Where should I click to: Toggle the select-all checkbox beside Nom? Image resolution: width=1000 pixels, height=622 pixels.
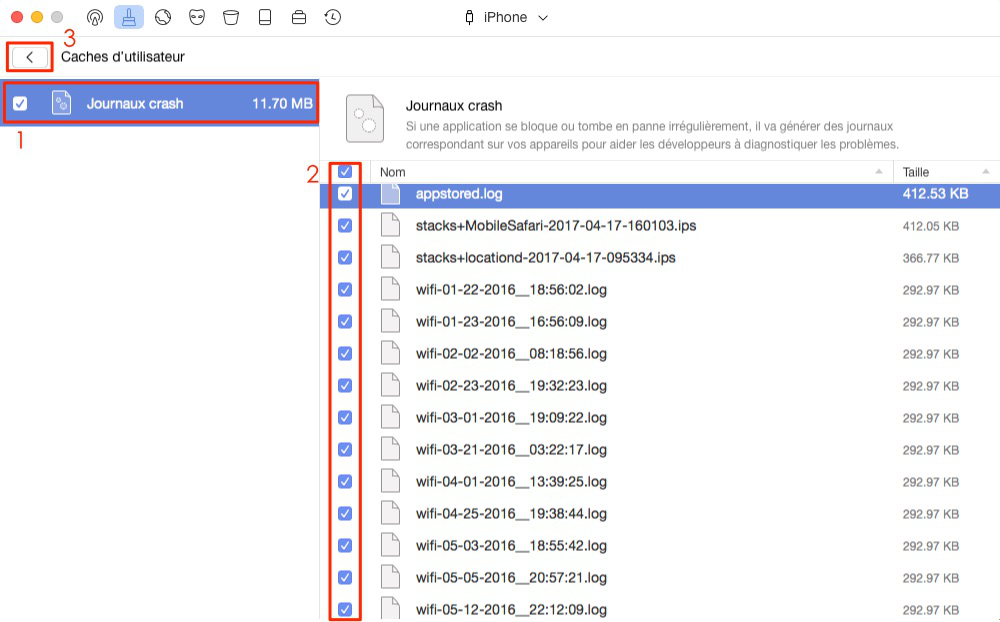point(345,172)
